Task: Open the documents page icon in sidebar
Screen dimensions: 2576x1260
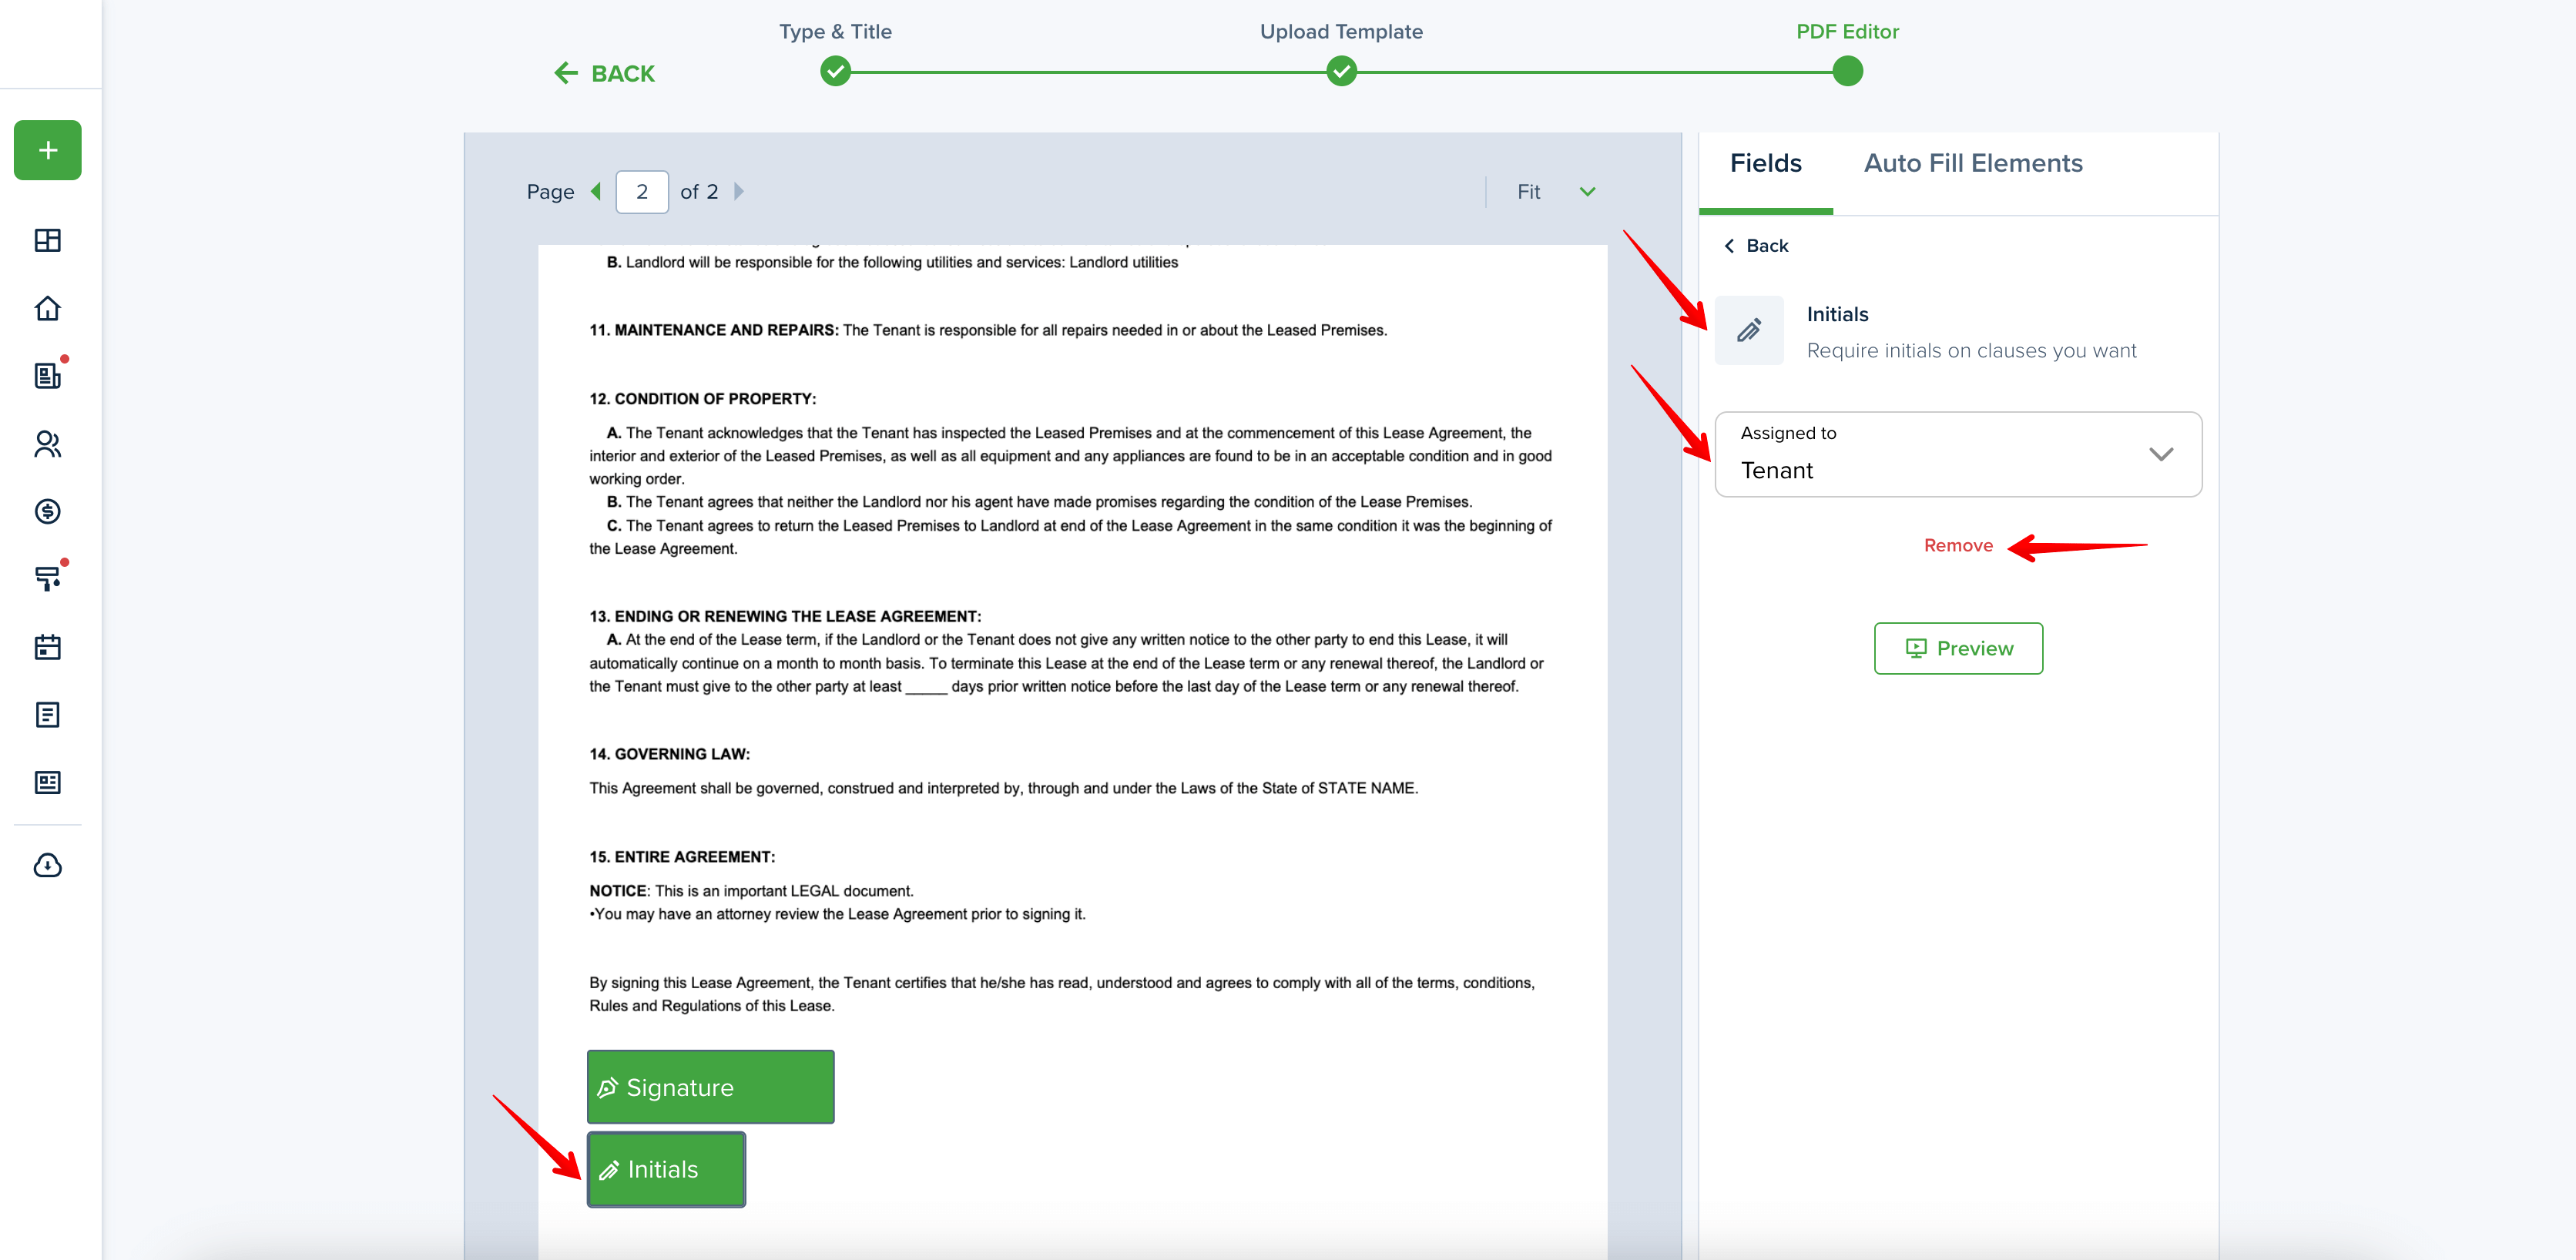Action: (47, 714)
